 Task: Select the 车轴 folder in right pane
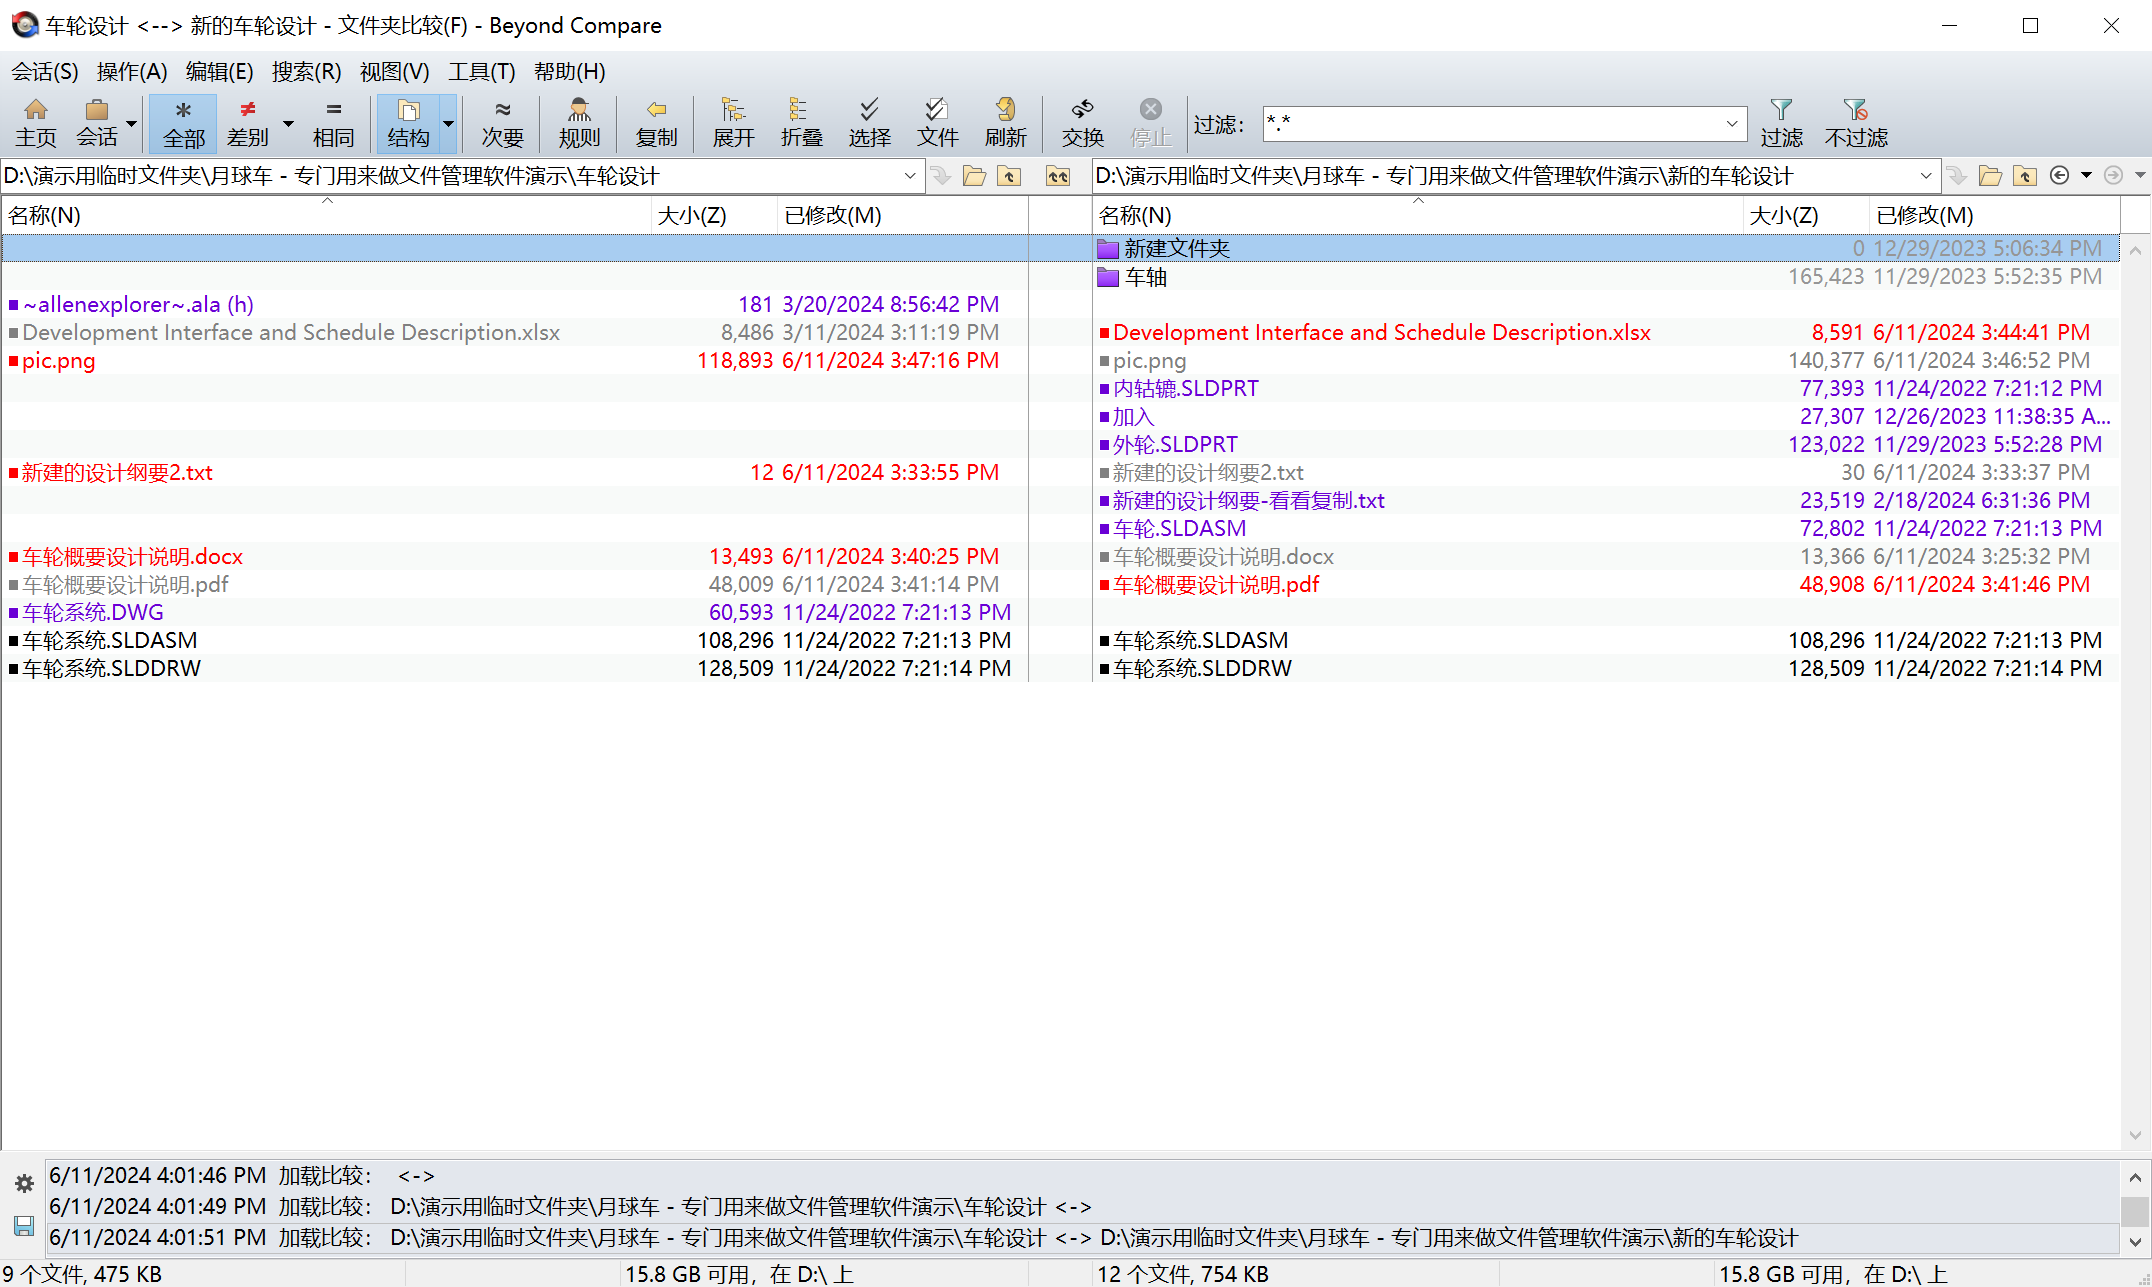pos(1145,277)
